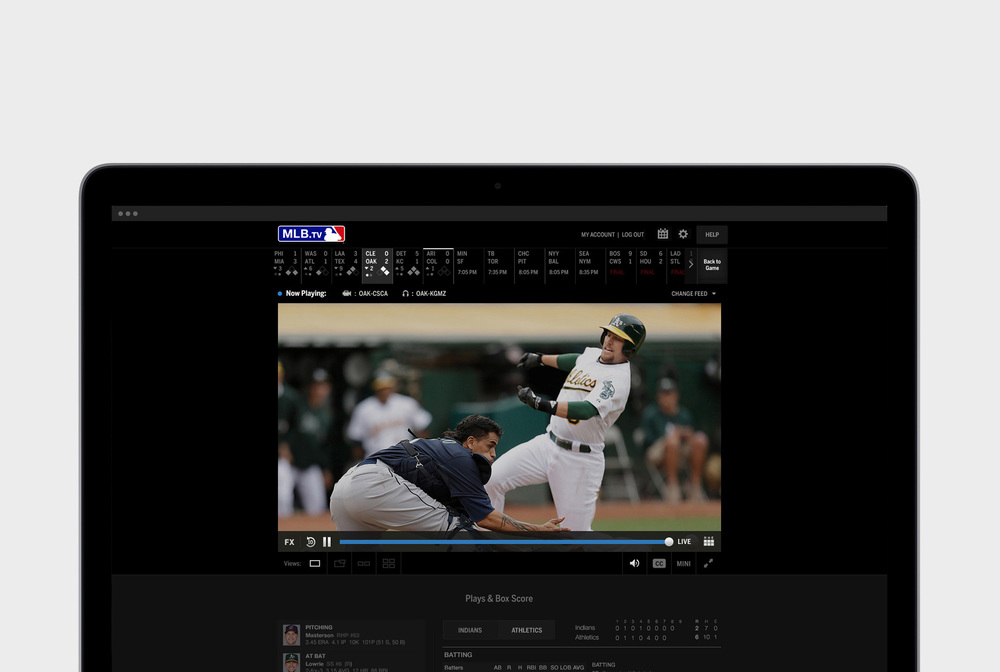
Task: Toggle closed captions CC
Action: (x=659, y=564)
